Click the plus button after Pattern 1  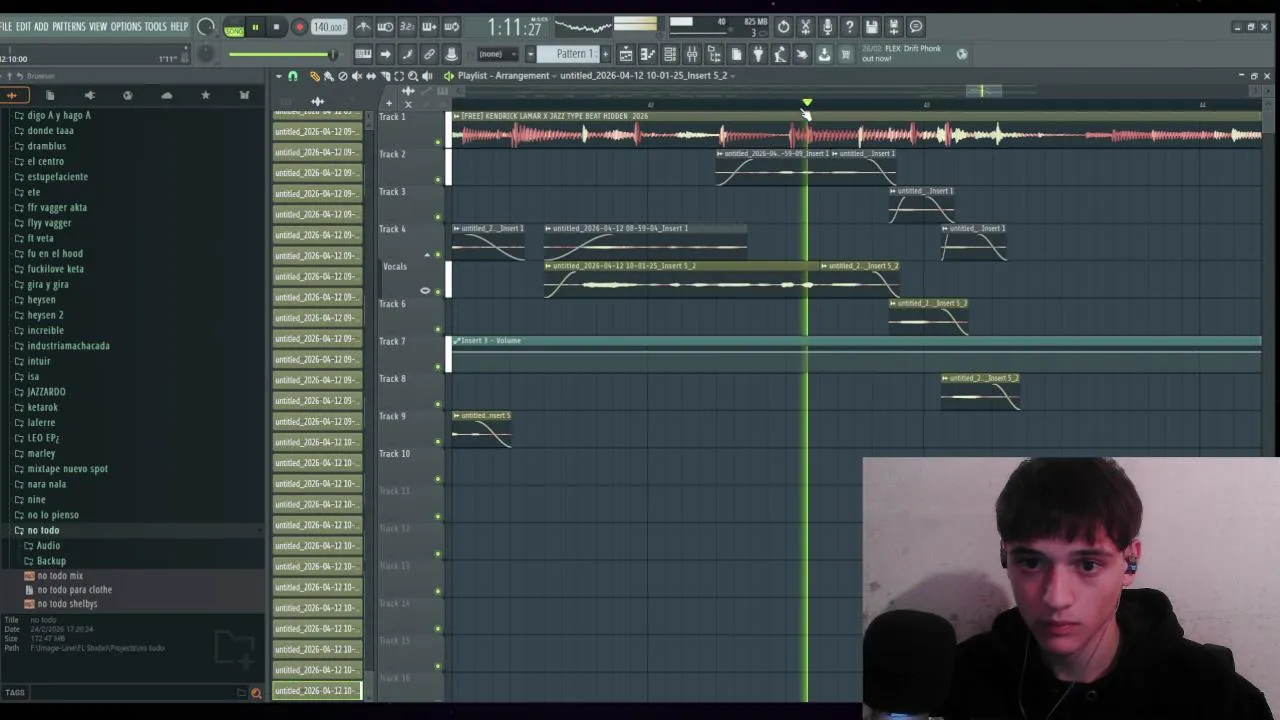pyautogui.click(x=605, y=54)
